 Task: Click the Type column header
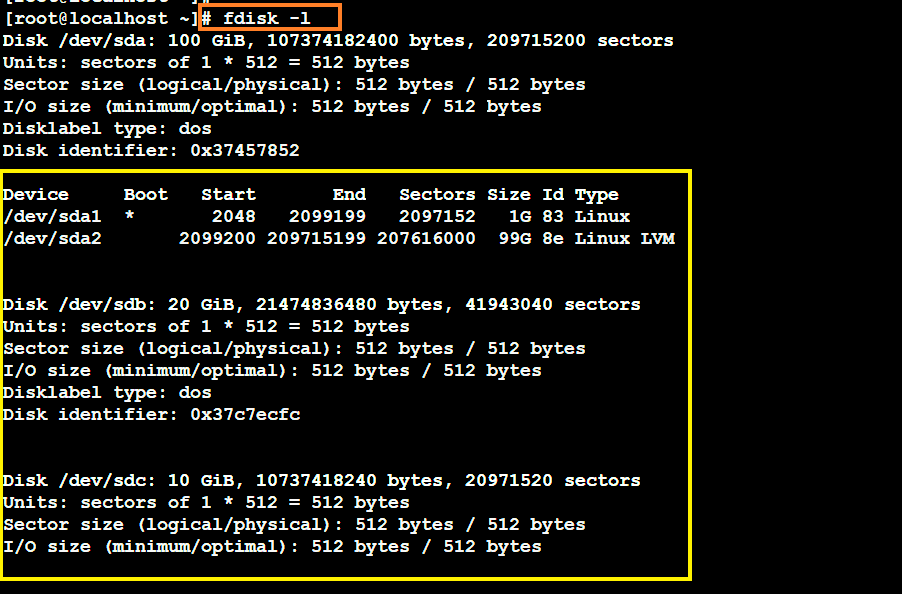click(596, 195)
